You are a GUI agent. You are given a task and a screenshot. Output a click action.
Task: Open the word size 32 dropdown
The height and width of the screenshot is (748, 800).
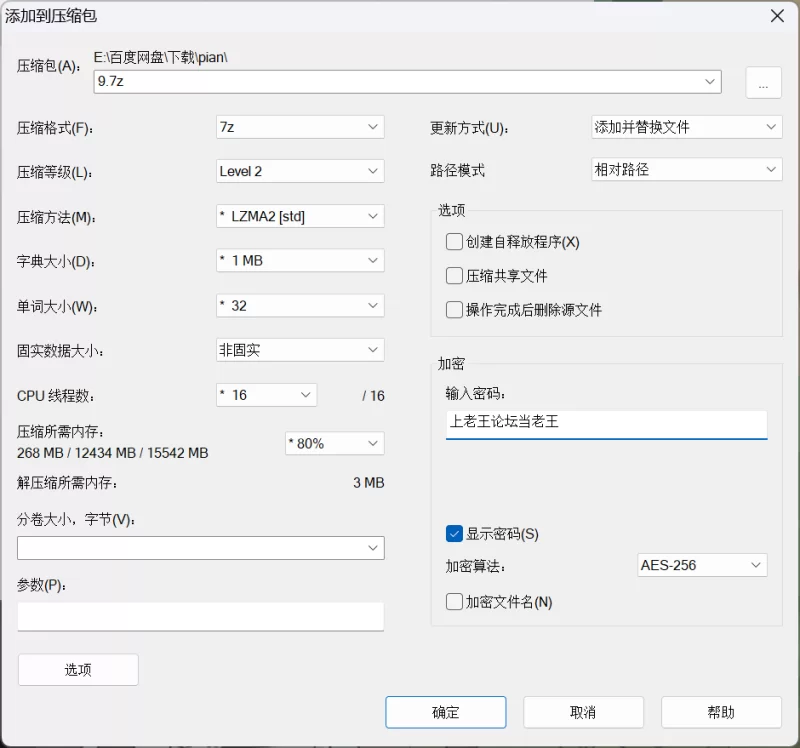(x=300, y=306)
